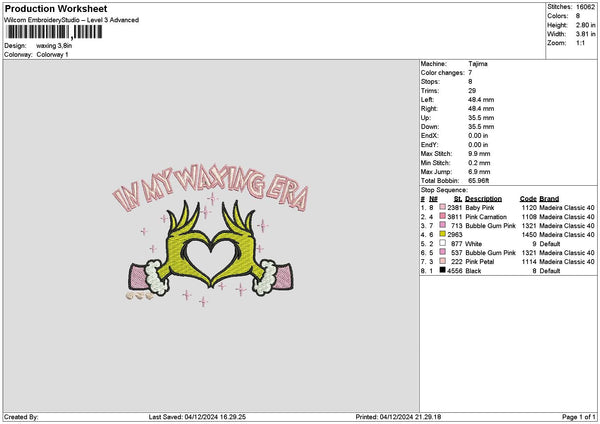
Task: Select the 'EndY:' label
Action: (430, 145)
